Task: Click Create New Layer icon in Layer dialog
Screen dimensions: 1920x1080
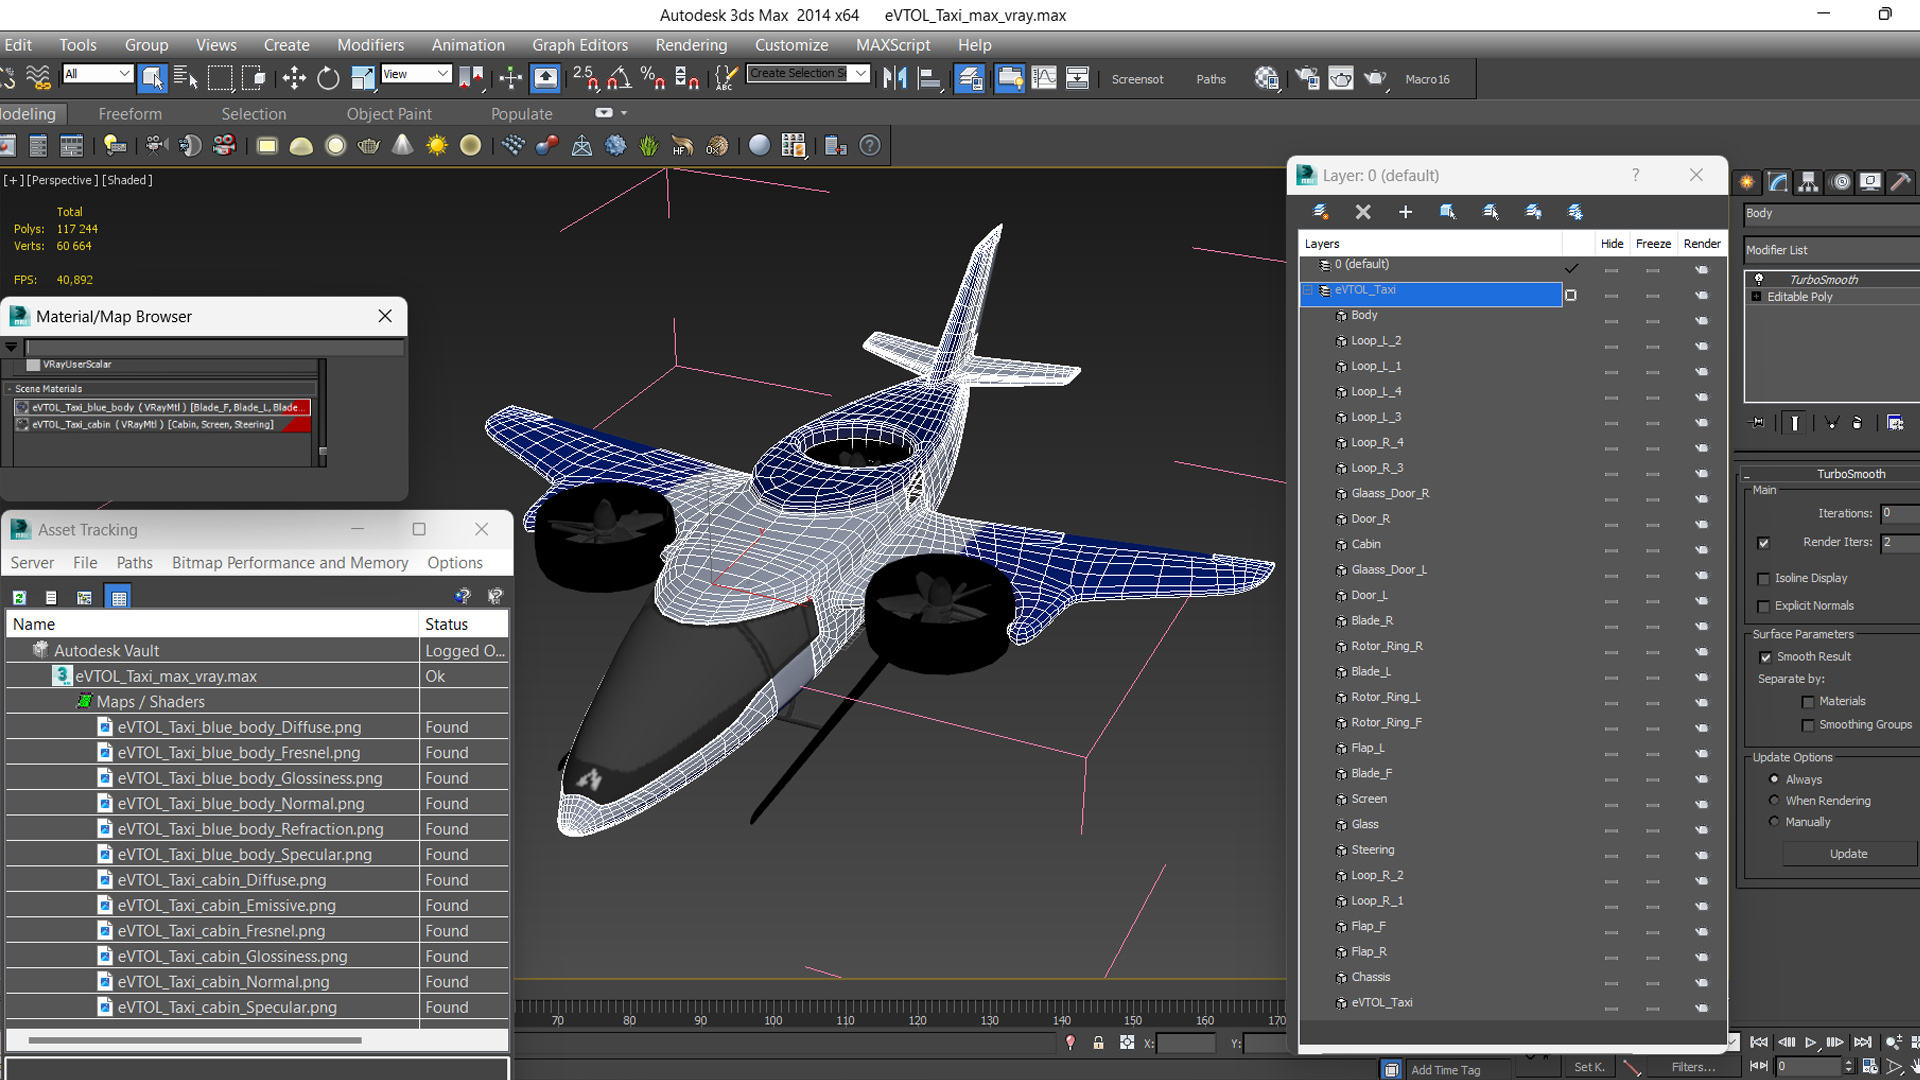Action: click(1320, 212)
